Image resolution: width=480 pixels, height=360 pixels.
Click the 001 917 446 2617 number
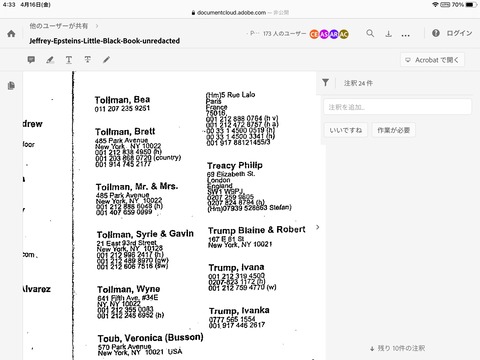click(x=237, y=325)
